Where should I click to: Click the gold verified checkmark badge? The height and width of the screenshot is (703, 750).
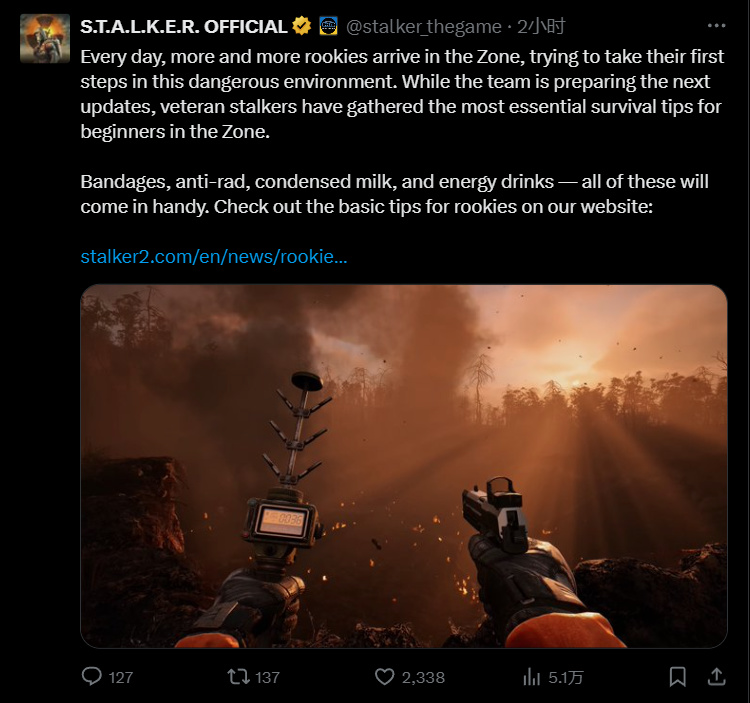[x=302, y=26]
